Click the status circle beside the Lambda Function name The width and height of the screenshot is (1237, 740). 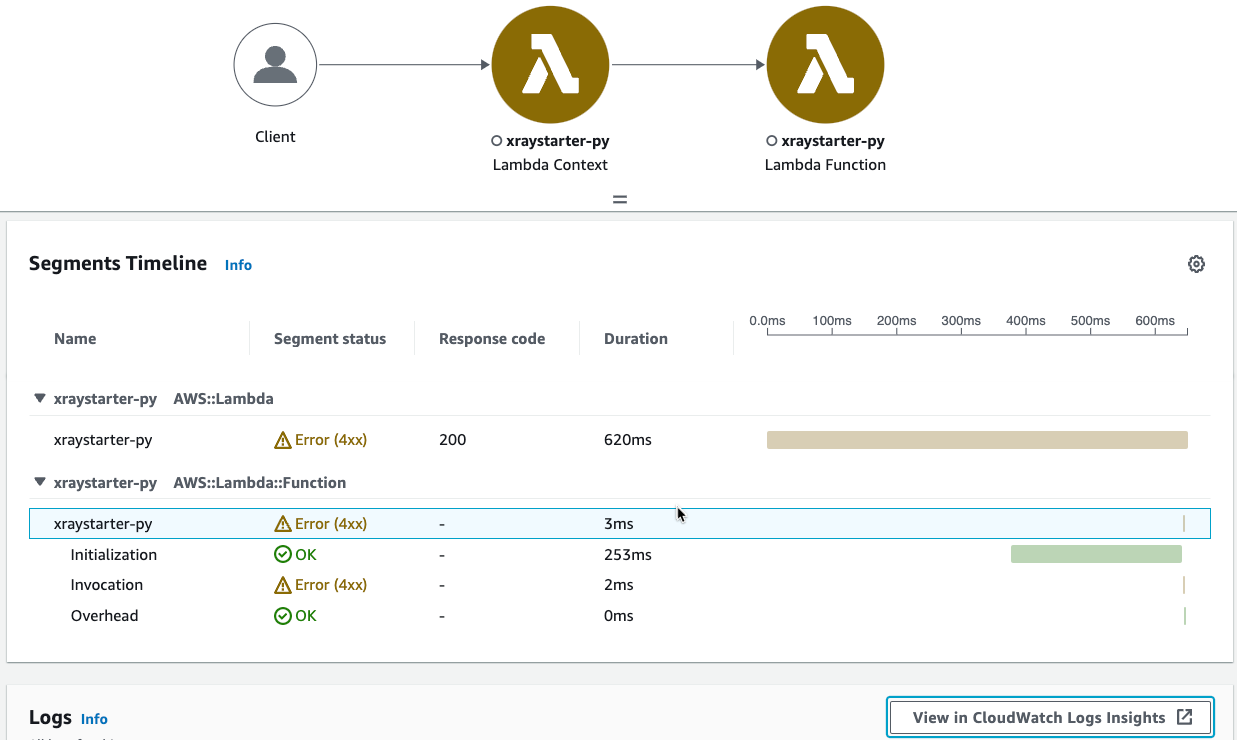(771, 141)
